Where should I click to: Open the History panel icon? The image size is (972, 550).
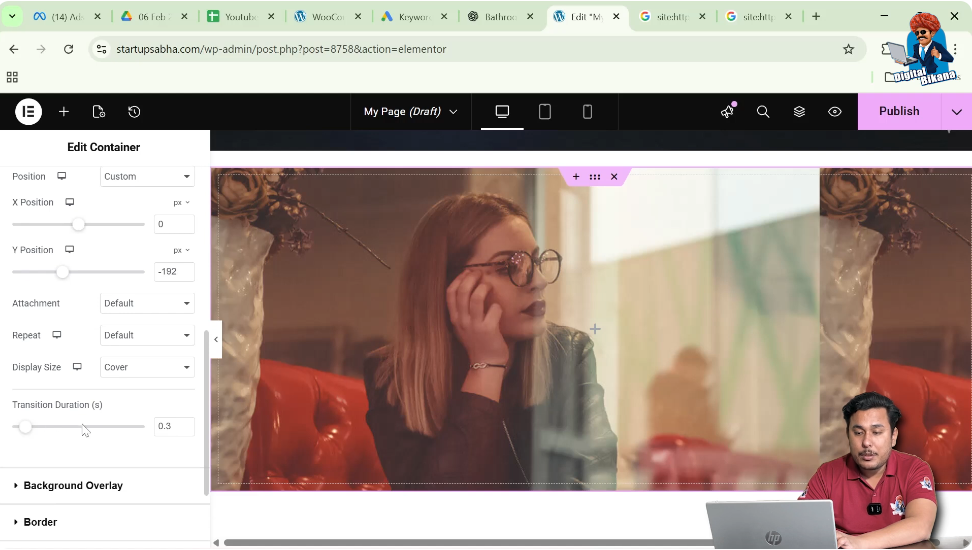click(134, 112)
